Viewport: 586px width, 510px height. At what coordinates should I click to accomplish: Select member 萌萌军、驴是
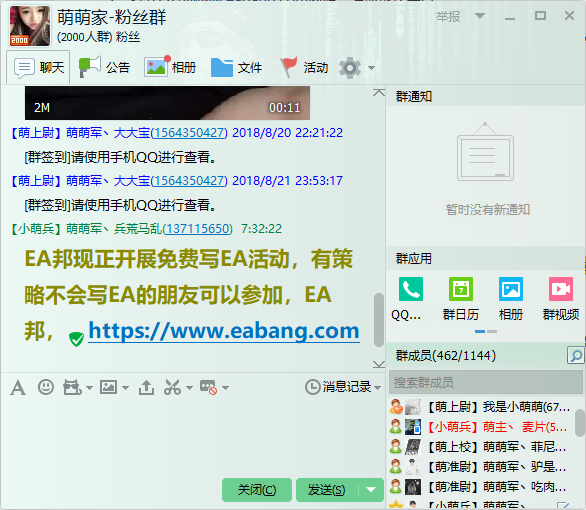tap(481, 467)
